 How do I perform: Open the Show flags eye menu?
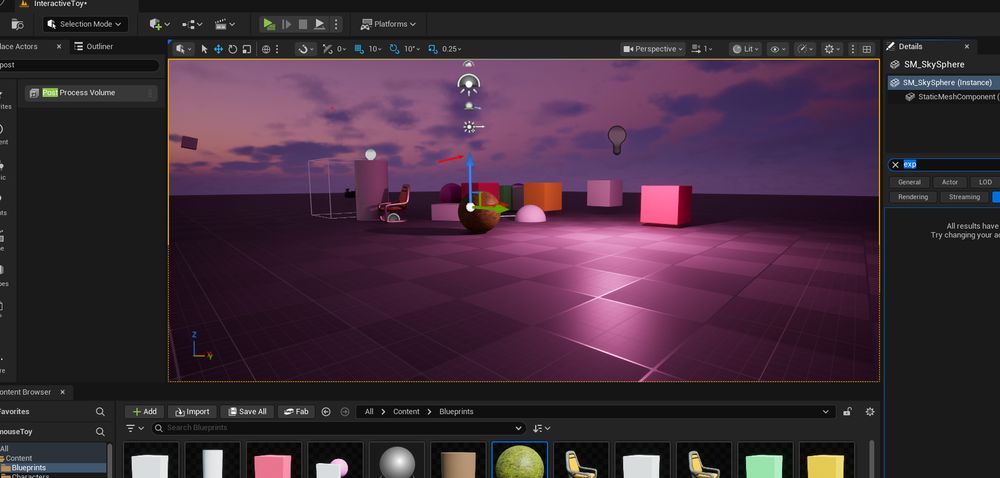[777, 49]
